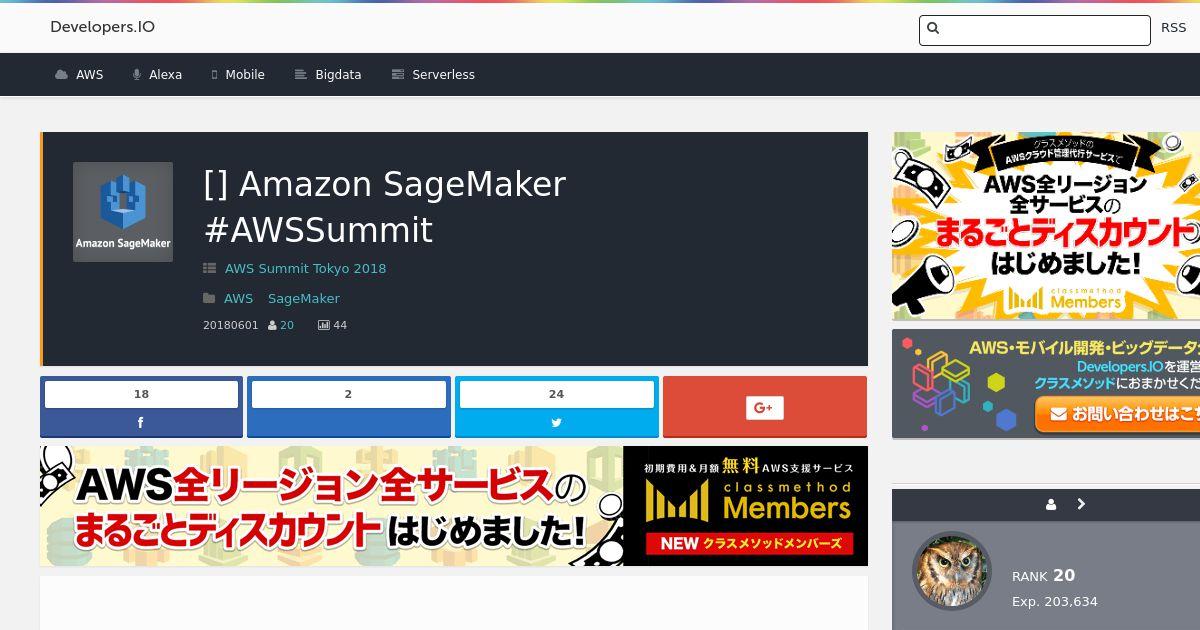Click the Amazon SageMaker logo thumbnail
This screenshot has height=630, width=1200.
coord(123,212)
